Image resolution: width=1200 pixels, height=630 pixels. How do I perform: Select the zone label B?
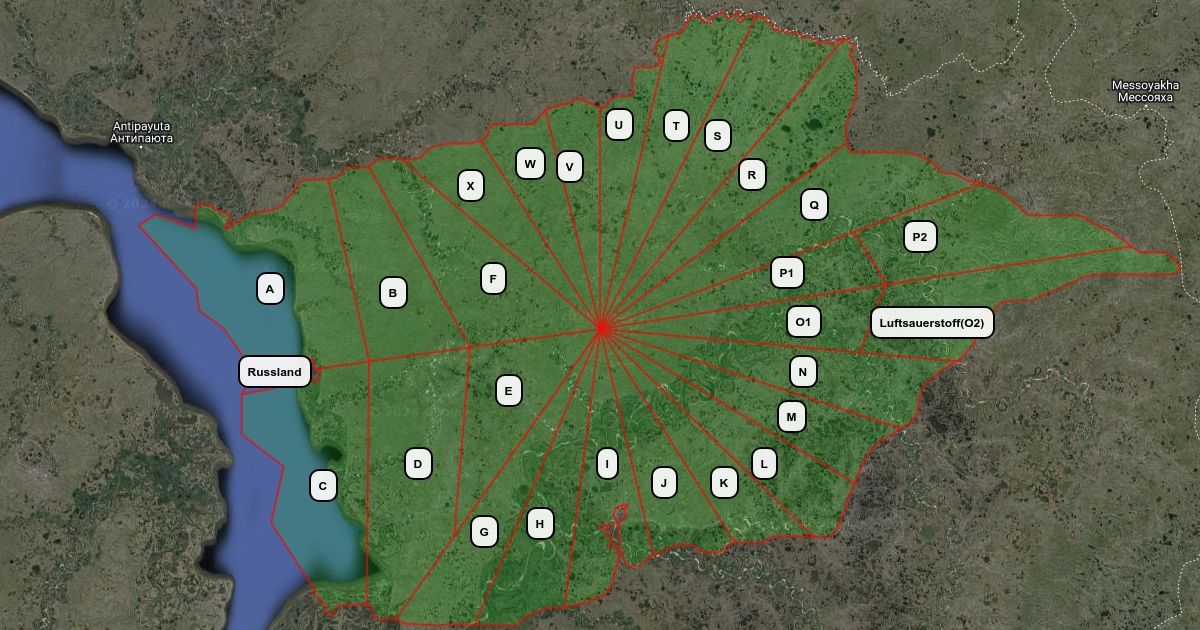pos(393,292)
